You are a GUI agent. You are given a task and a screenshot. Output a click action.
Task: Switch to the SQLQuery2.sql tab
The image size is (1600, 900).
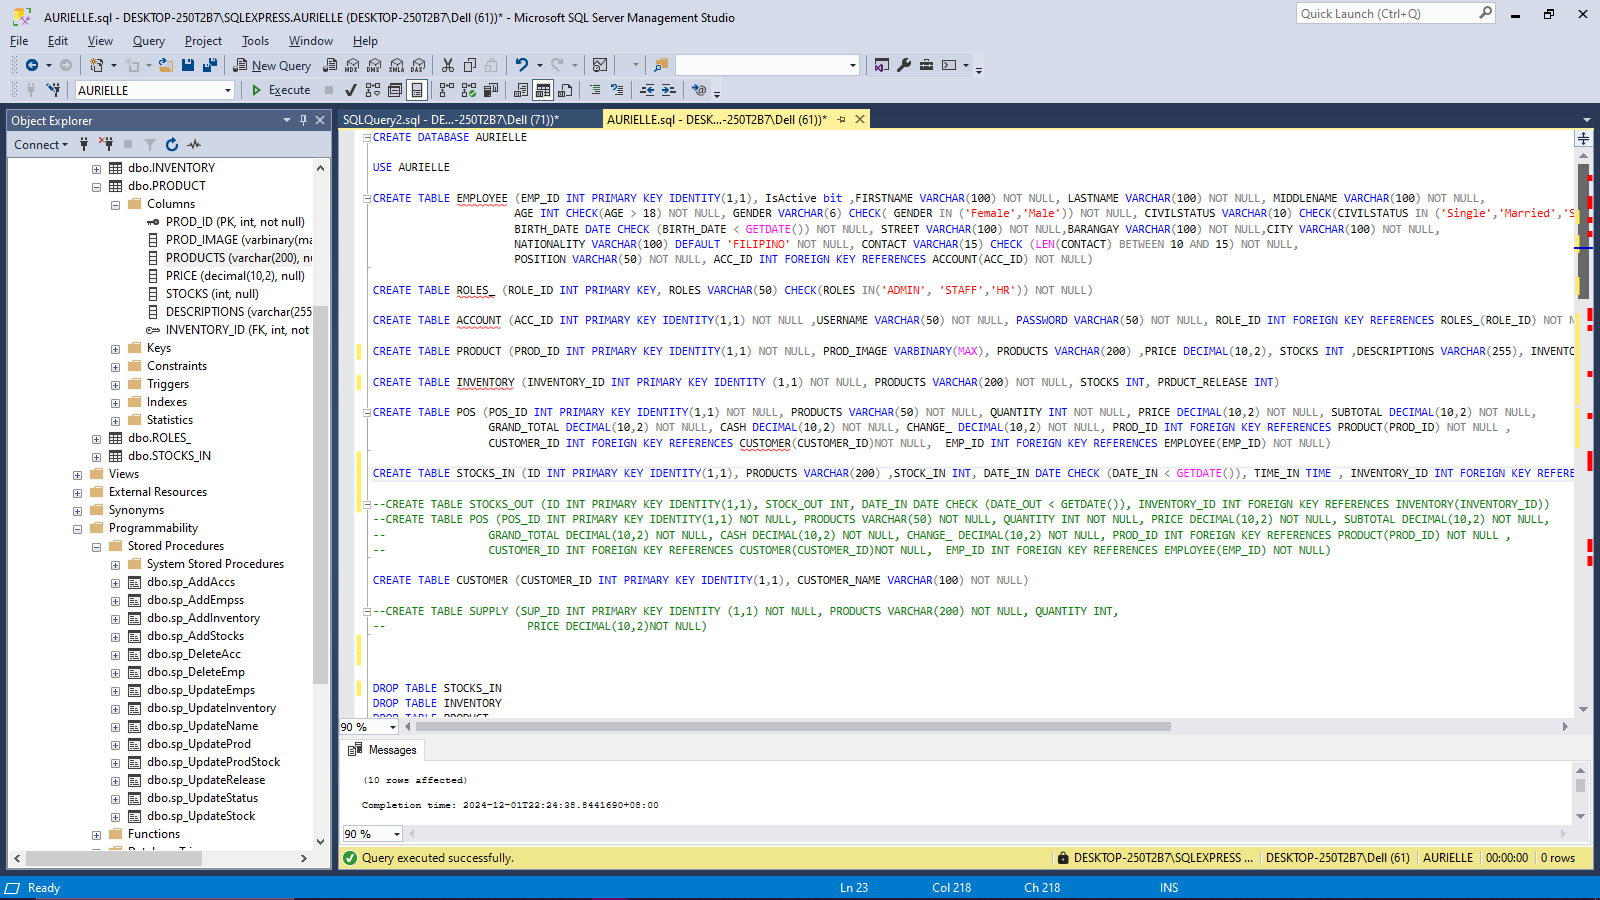pyautogui.click(x=450, y=120)
